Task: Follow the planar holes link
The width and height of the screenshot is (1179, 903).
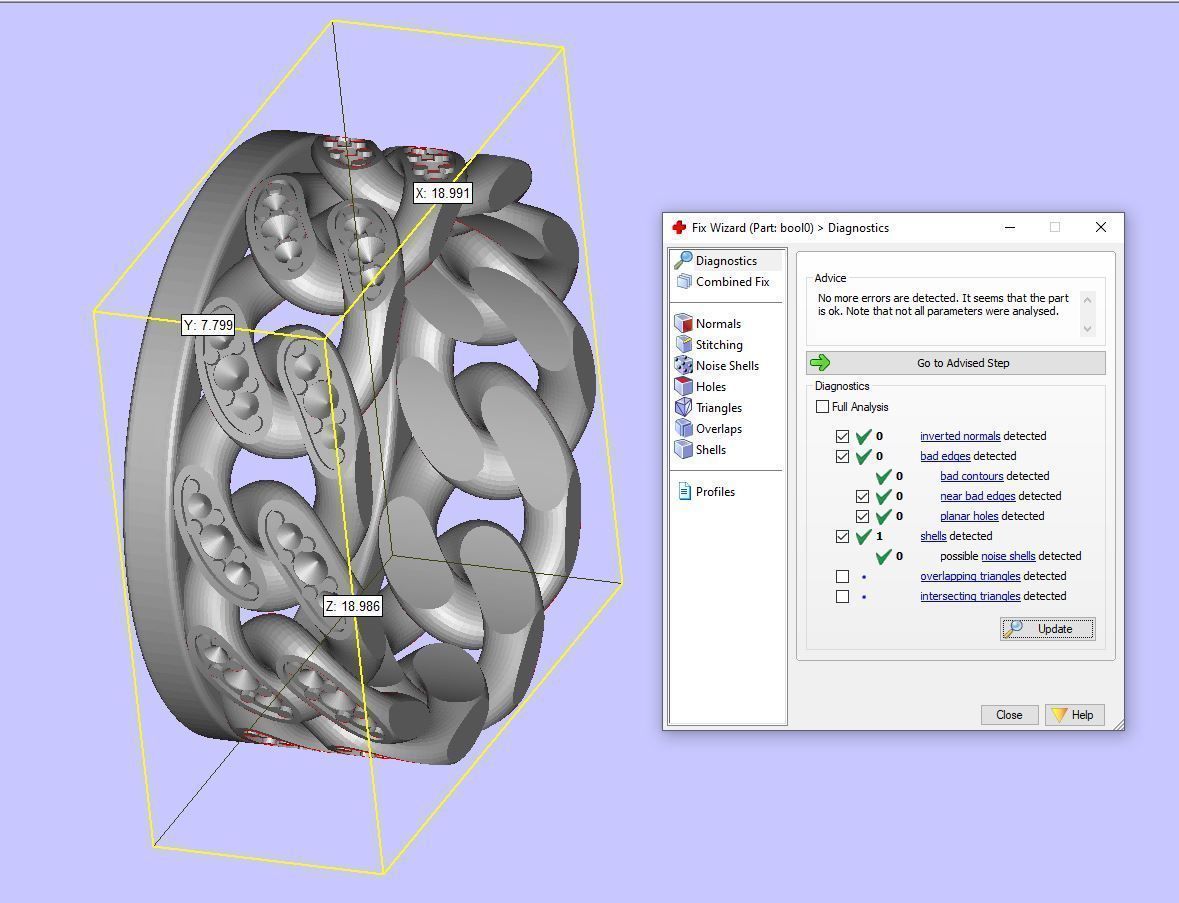Action: click(x=969, y=517)
